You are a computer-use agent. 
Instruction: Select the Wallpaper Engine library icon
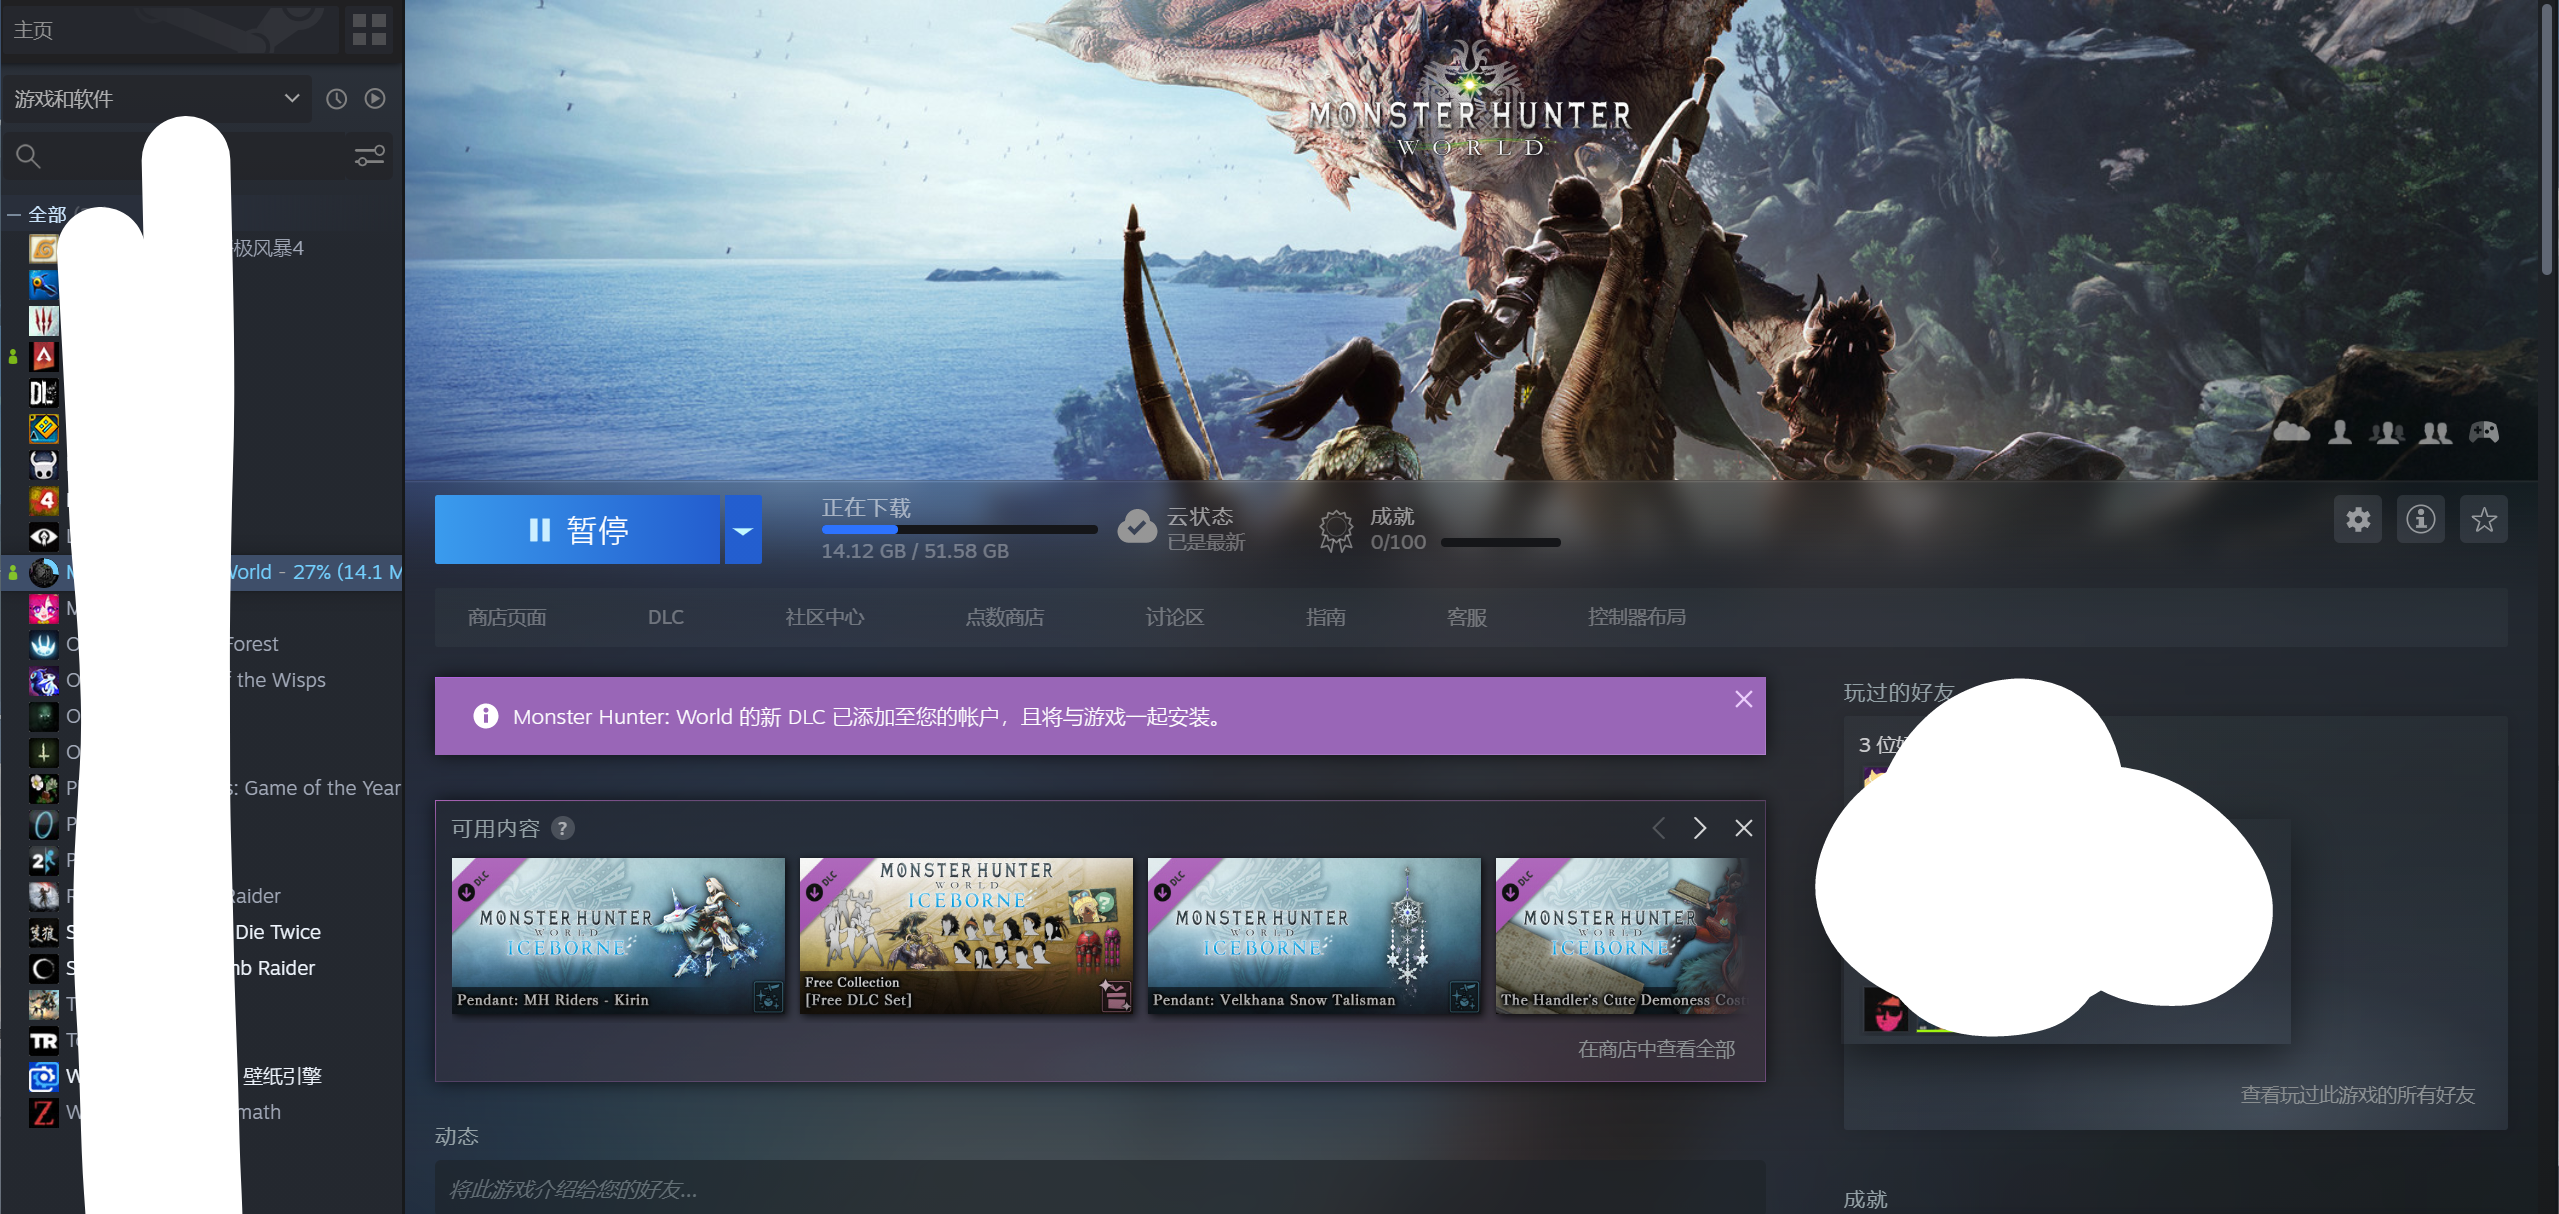point(43,1076)
